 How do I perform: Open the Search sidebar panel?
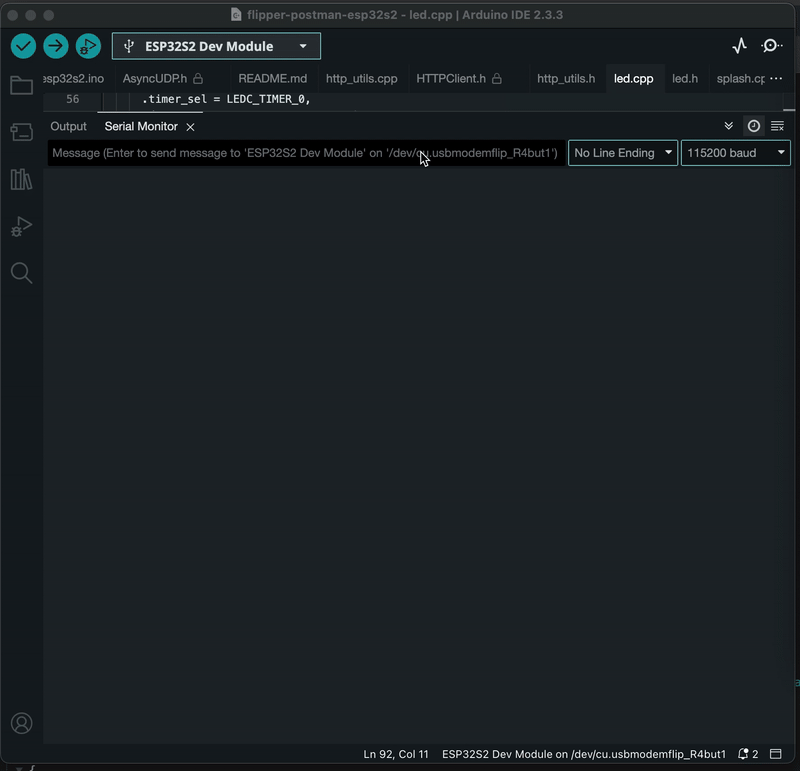pyautogui.click(x=21, y=273)
